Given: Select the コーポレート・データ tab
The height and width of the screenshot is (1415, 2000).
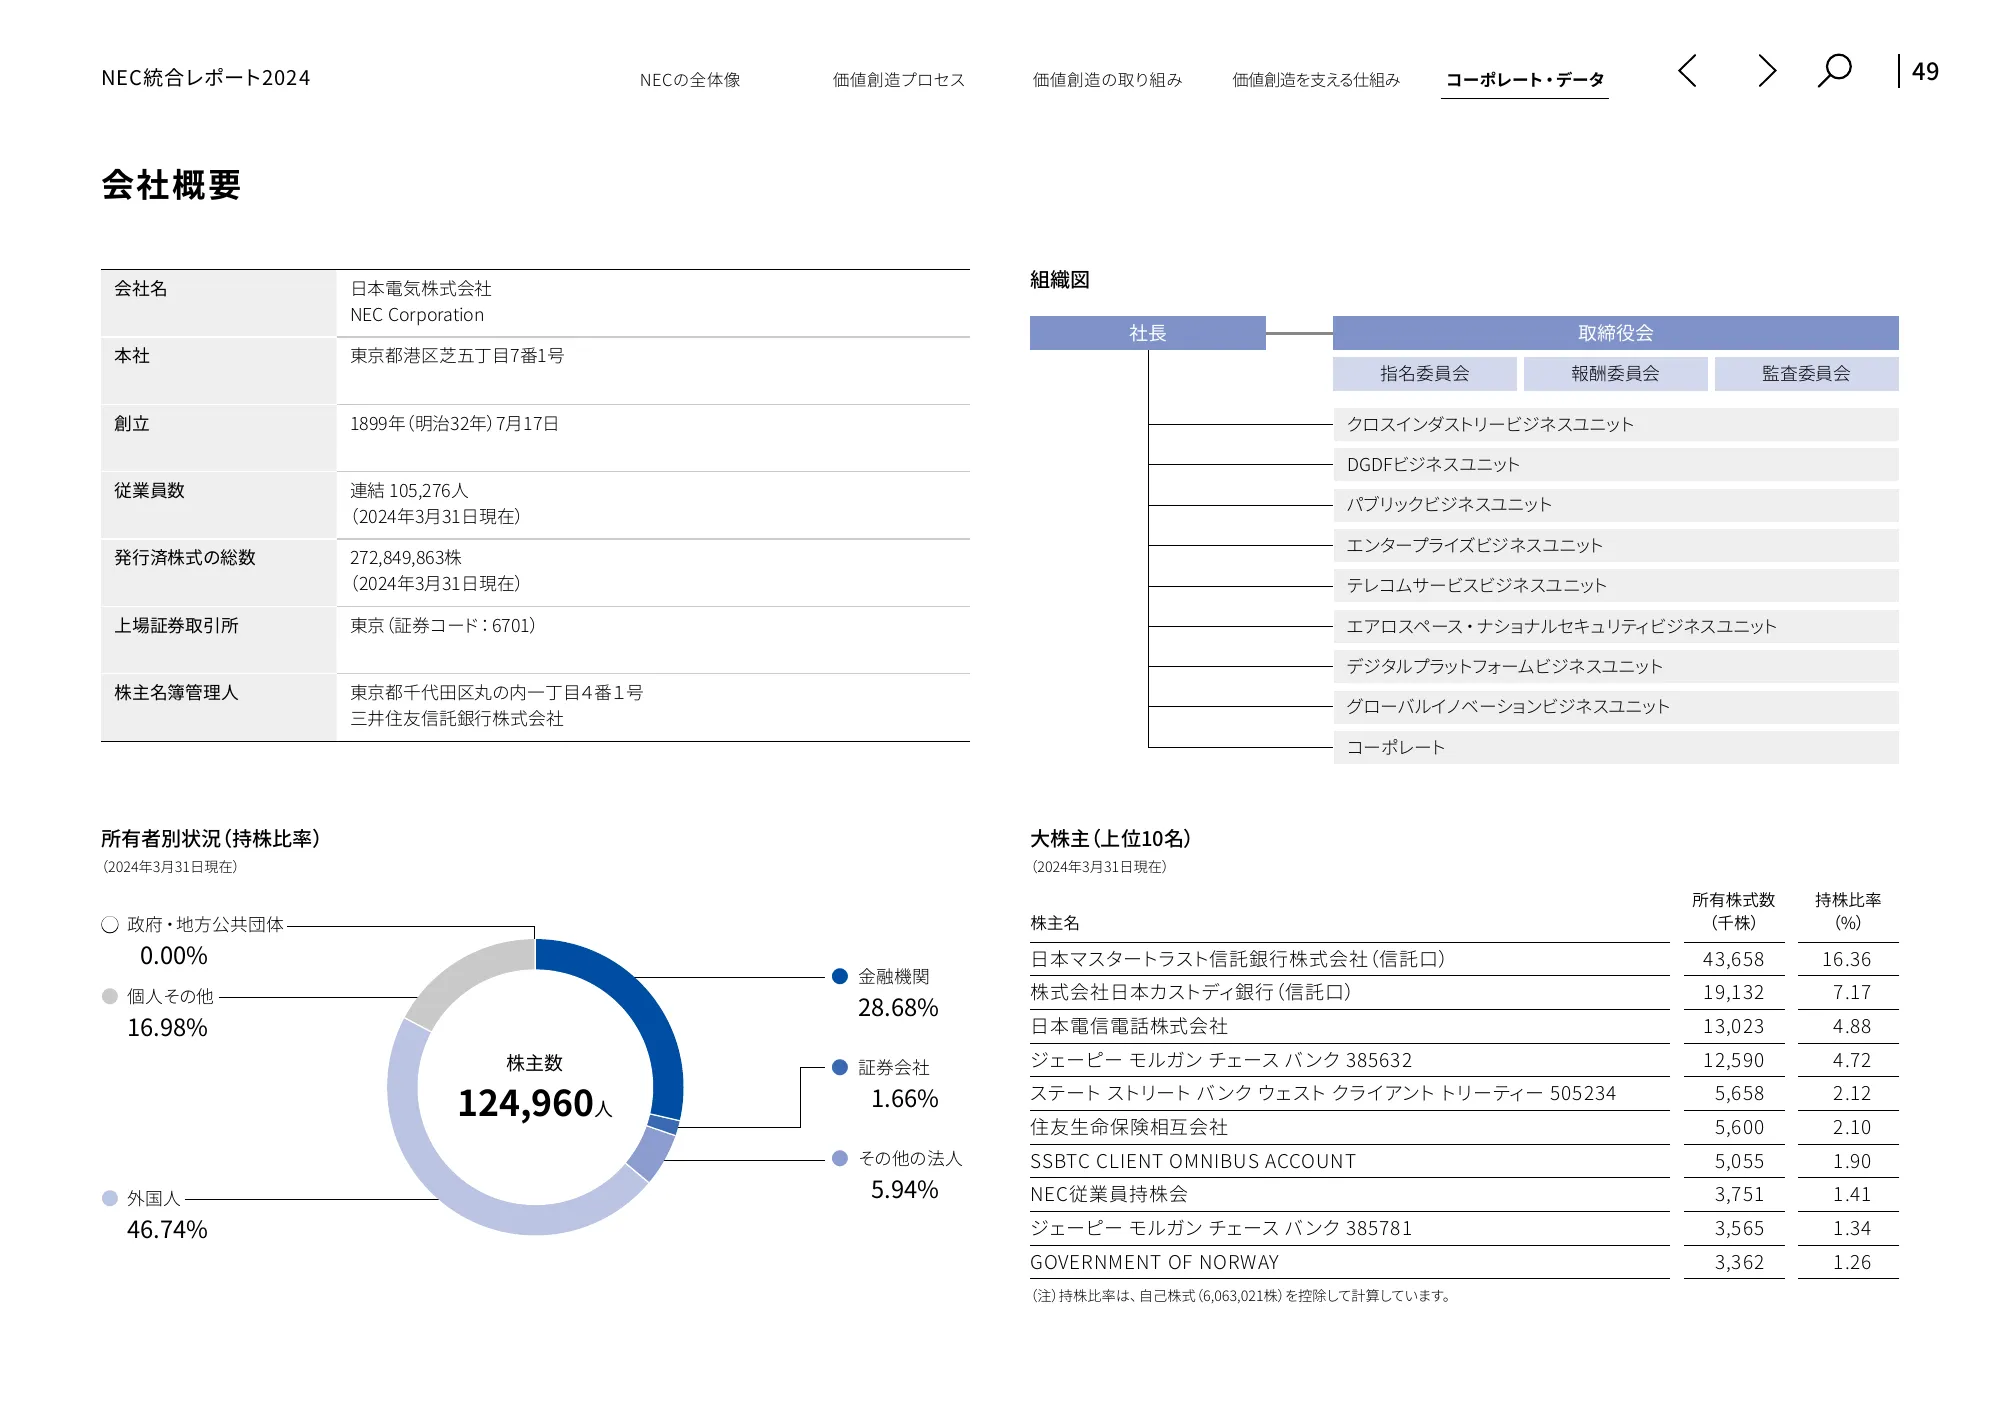Looking at the screenshot, I should click(x=1525, y=80).
